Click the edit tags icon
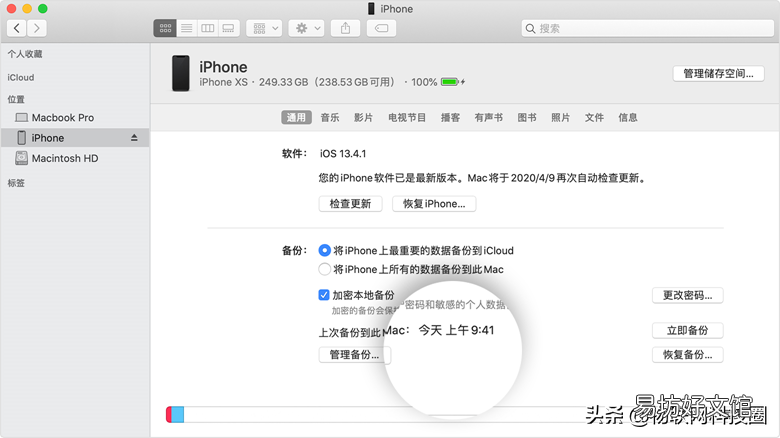Screen dimensions: 780x438 point(382,28)
